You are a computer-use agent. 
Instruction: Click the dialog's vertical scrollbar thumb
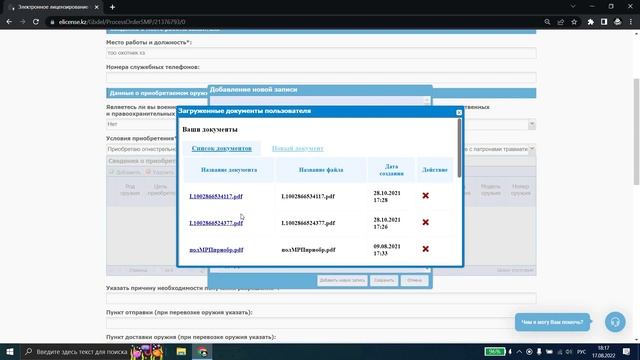coord(460,148)
